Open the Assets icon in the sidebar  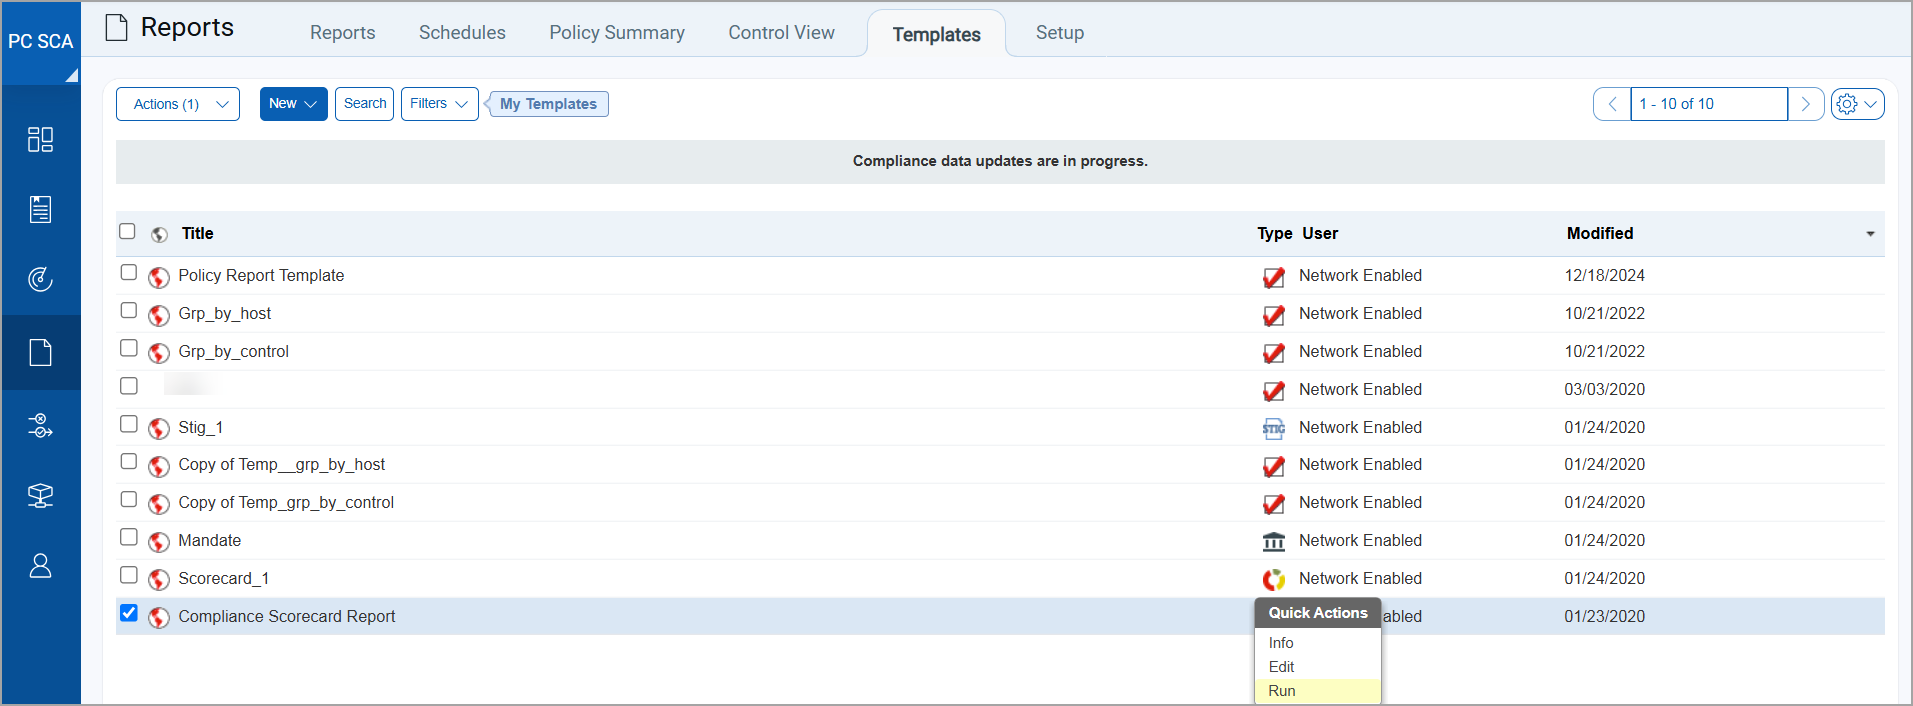[x=40, y=496]
